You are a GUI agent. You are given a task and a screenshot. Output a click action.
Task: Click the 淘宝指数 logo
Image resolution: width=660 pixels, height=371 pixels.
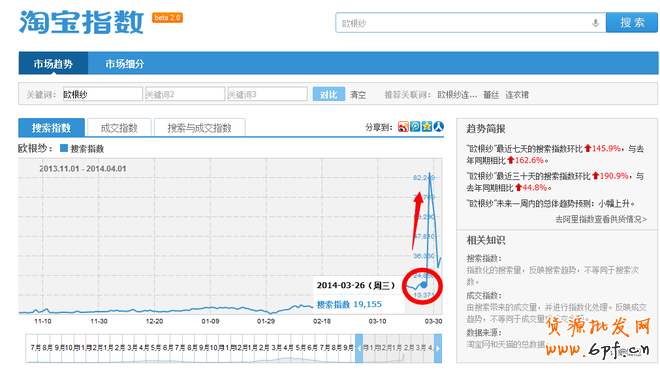tap(81, 22)
